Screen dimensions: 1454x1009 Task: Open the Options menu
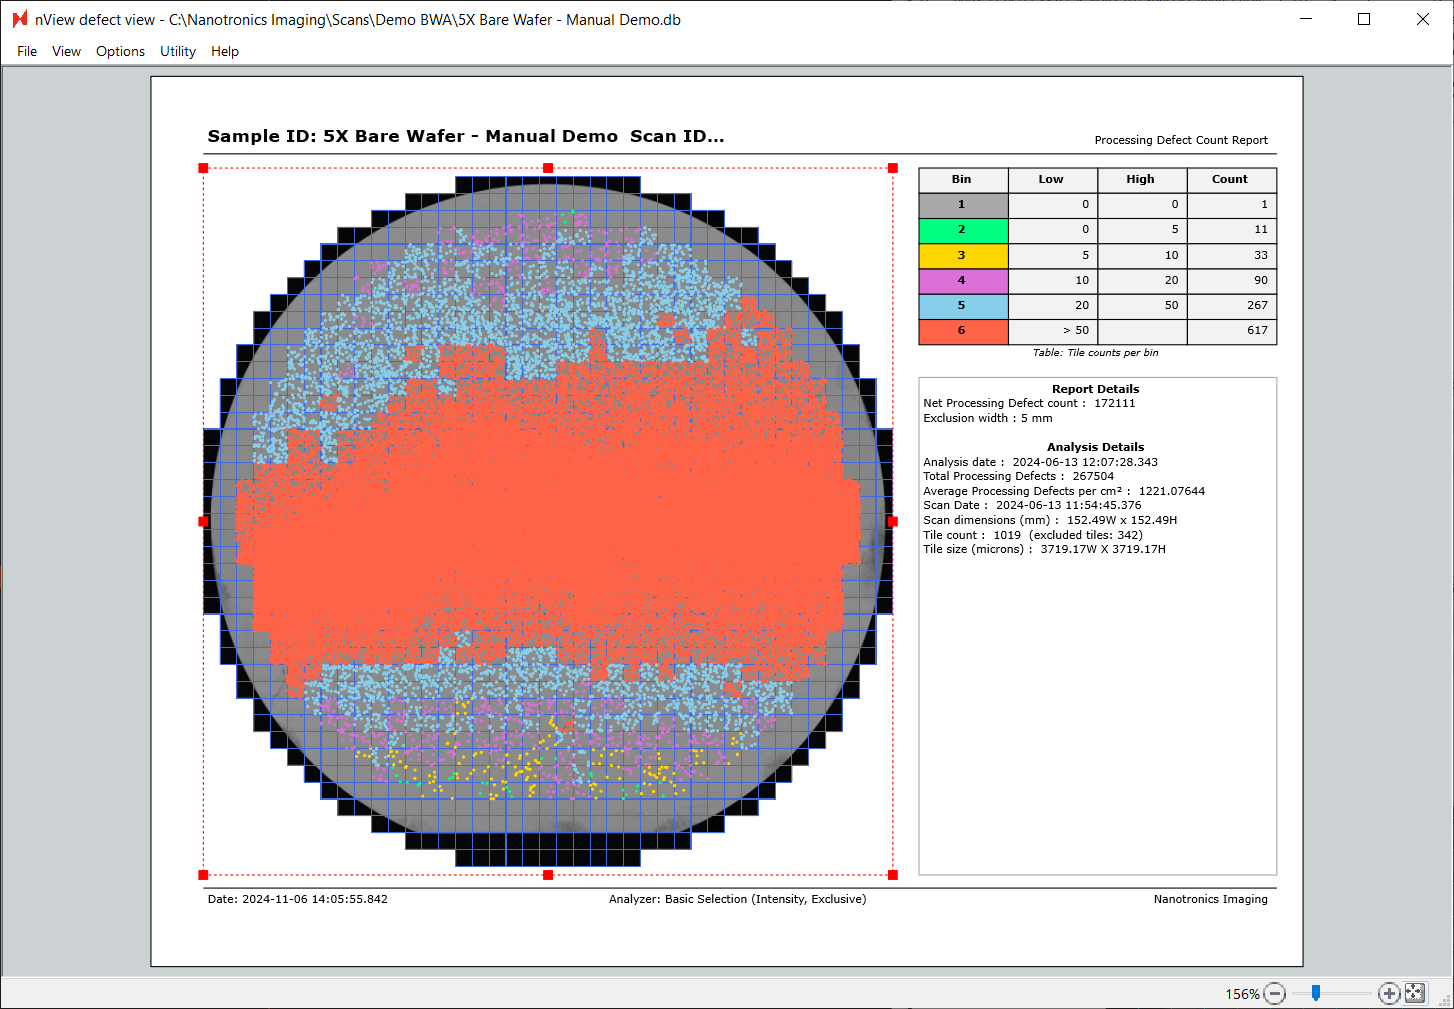120,51
